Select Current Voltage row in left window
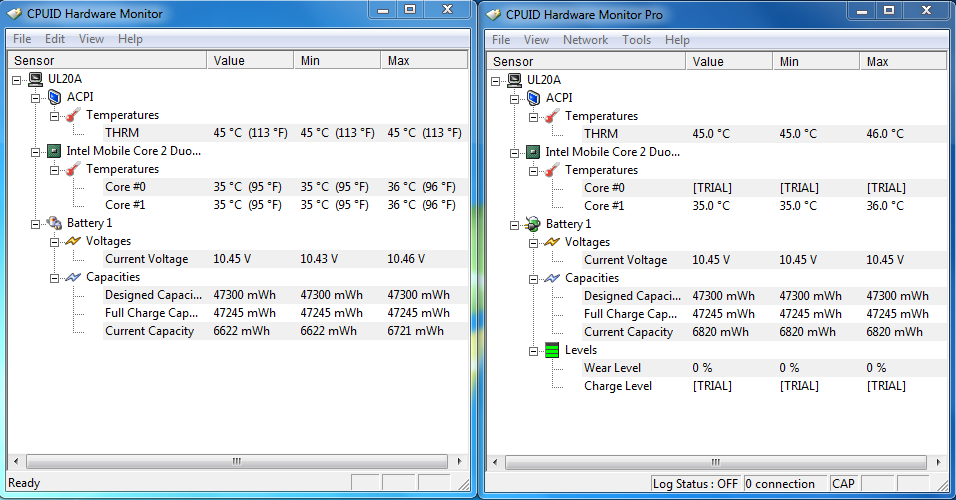Image resolution: width=956 pixels, height=500 pixels. (285, 259)
